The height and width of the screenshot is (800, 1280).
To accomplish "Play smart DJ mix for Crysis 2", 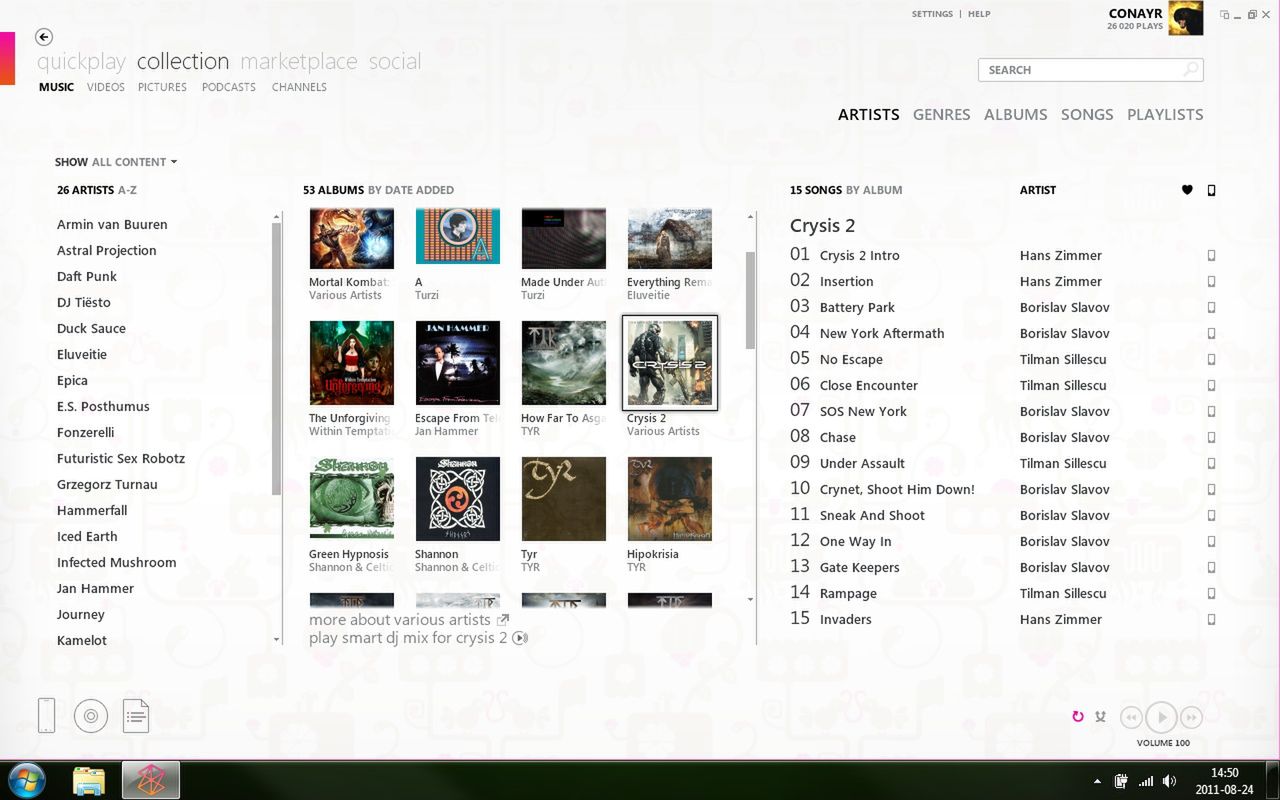I will (x=418, y=638).
